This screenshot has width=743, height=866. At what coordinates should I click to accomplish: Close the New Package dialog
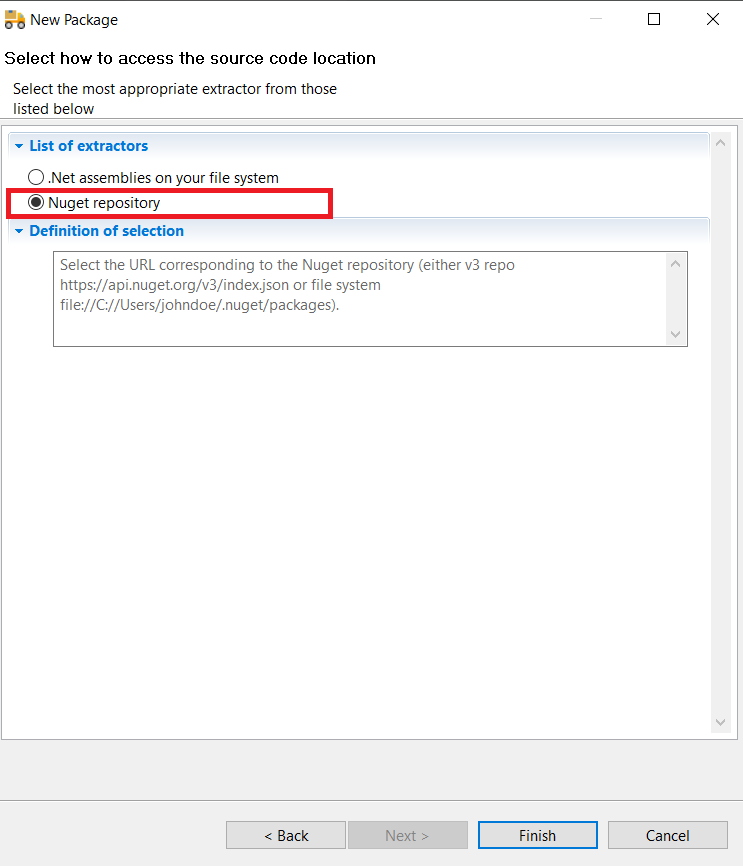[x=713, y=19]
